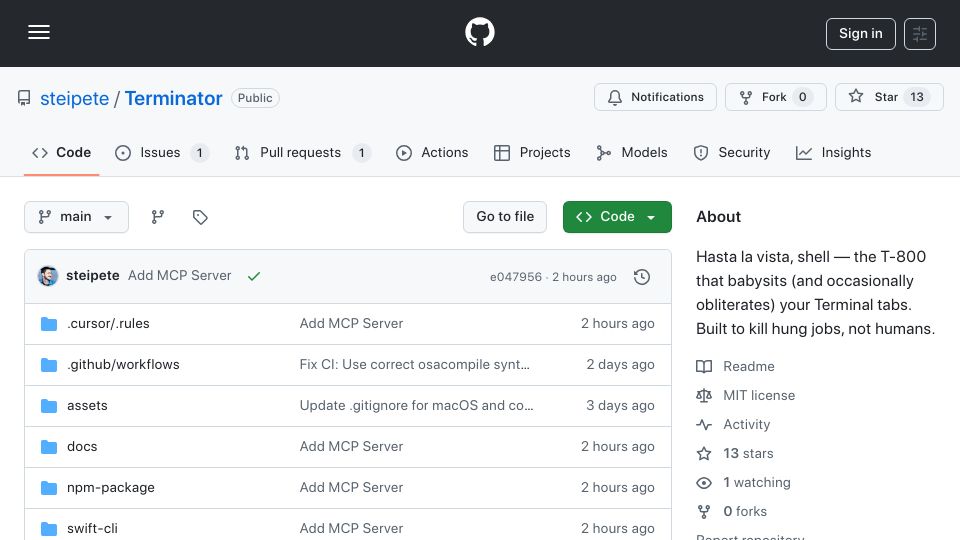Click the folder icon beside .github/workflows
This screenshot has width=960, height=540.
click(49, 365)
